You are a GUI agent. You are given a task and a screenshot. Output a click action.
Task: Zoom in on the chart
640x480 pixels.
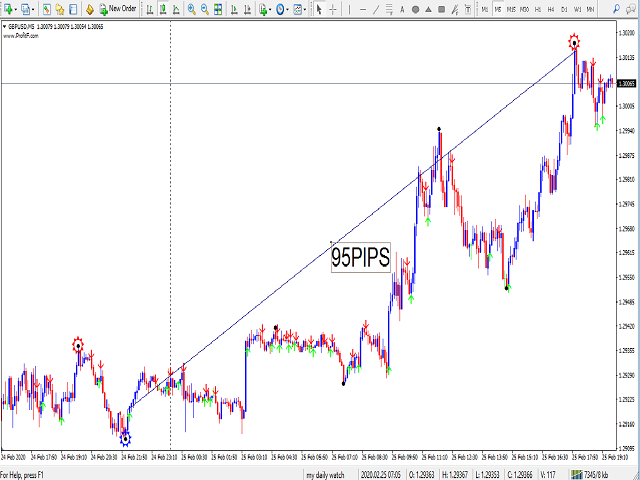(191, 9)
